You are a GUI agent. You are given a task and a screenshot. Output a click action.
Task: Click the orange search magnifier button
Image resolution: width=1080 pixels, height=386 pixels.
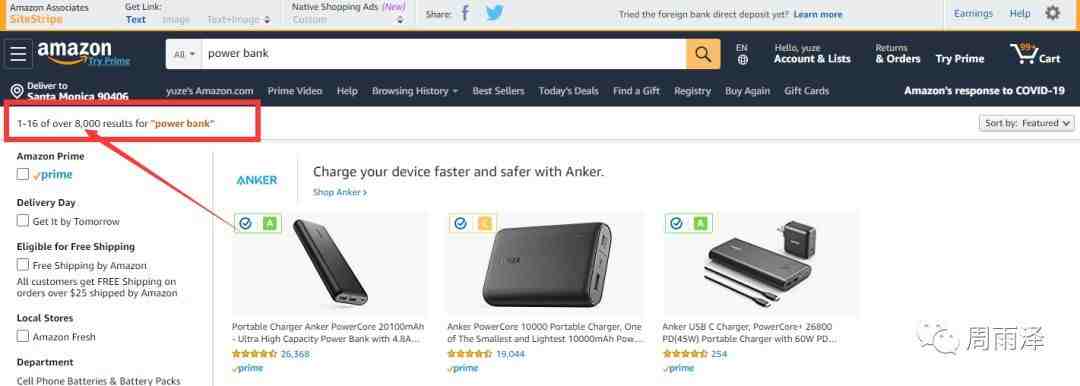(703, 54)
